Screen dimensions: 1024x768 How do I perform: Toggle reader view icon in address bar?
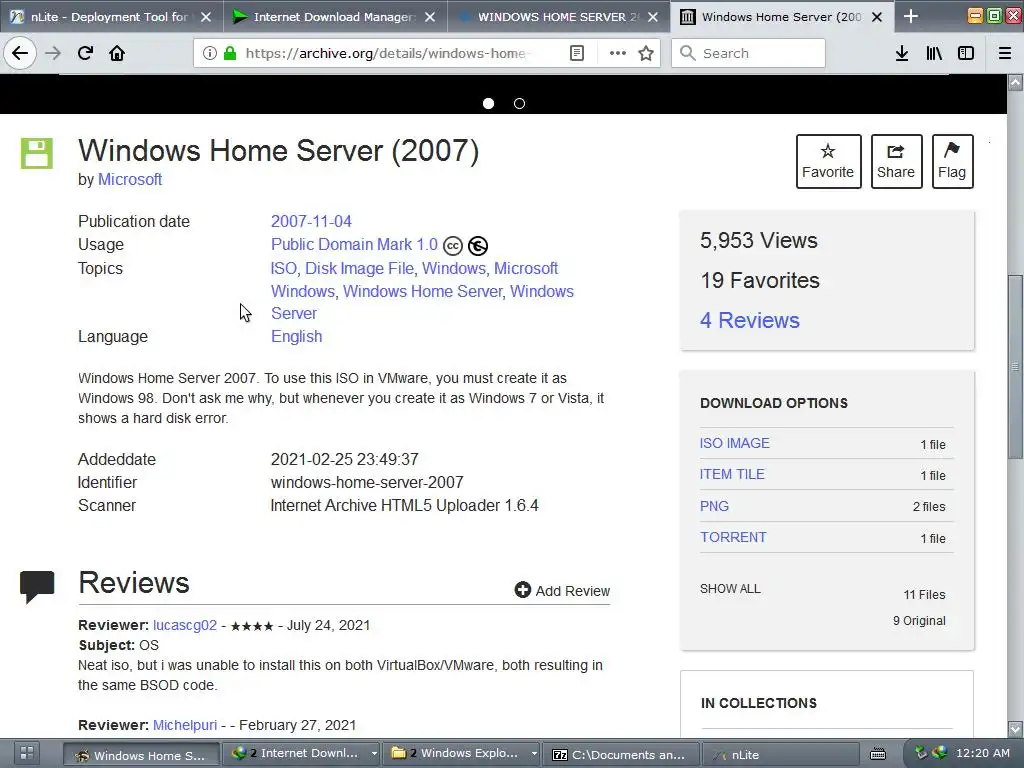[577, 53]
